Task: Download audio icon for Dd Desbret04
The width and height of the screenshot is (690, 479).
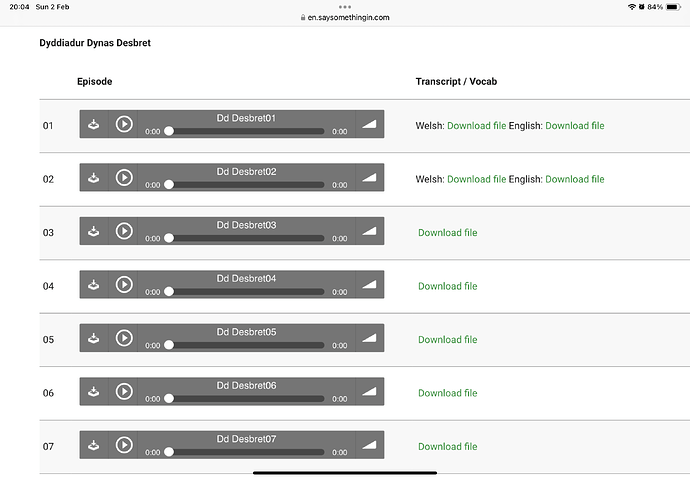Action: [x=93, y=285]
